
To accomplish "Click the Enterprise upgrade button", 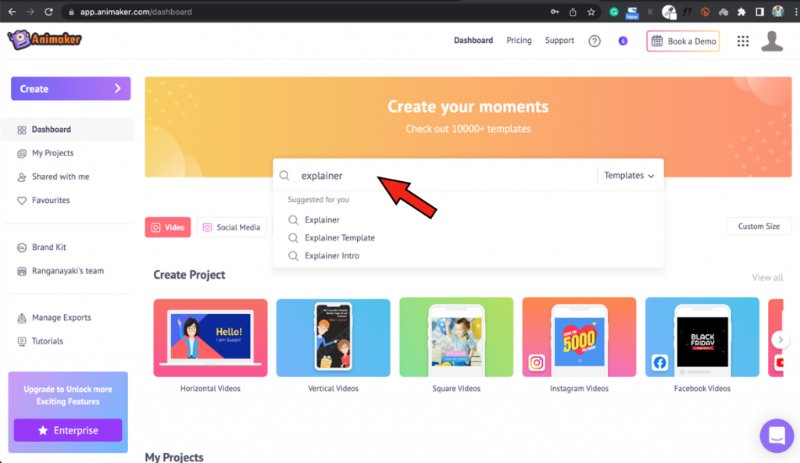I will pos(68,430).
